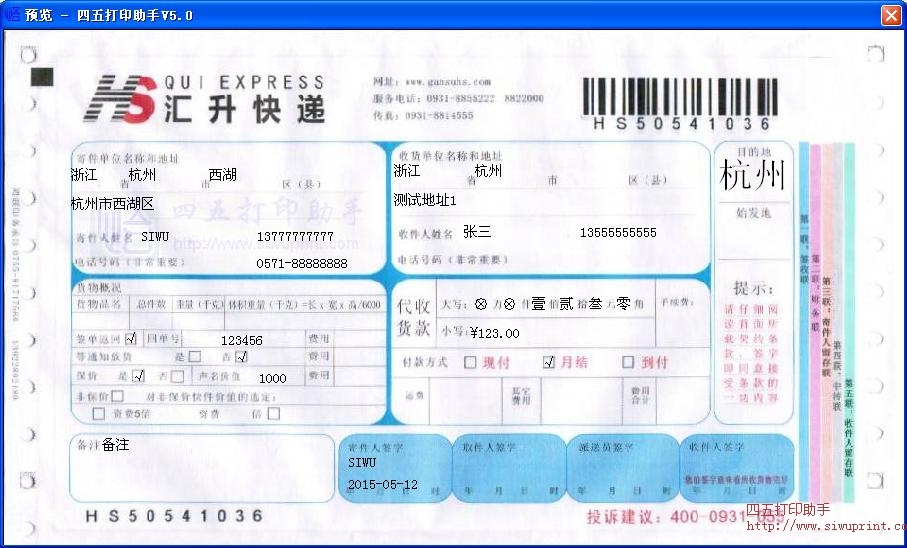Click the 收件人签字 signature box
The image size is (907, 548).
[737, 468]
